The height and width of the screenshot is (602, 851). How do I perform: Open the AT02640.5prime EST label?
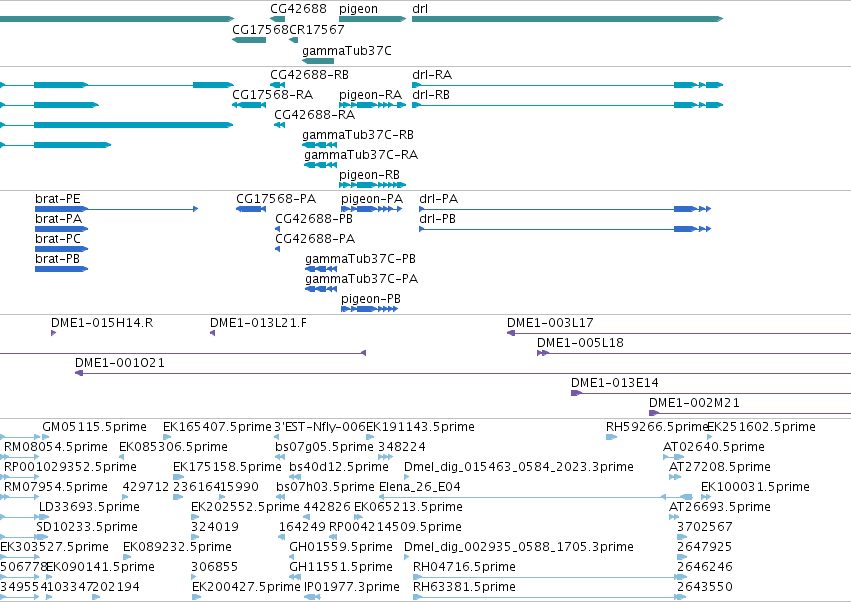pyautogui.click(x=714, y=448)
